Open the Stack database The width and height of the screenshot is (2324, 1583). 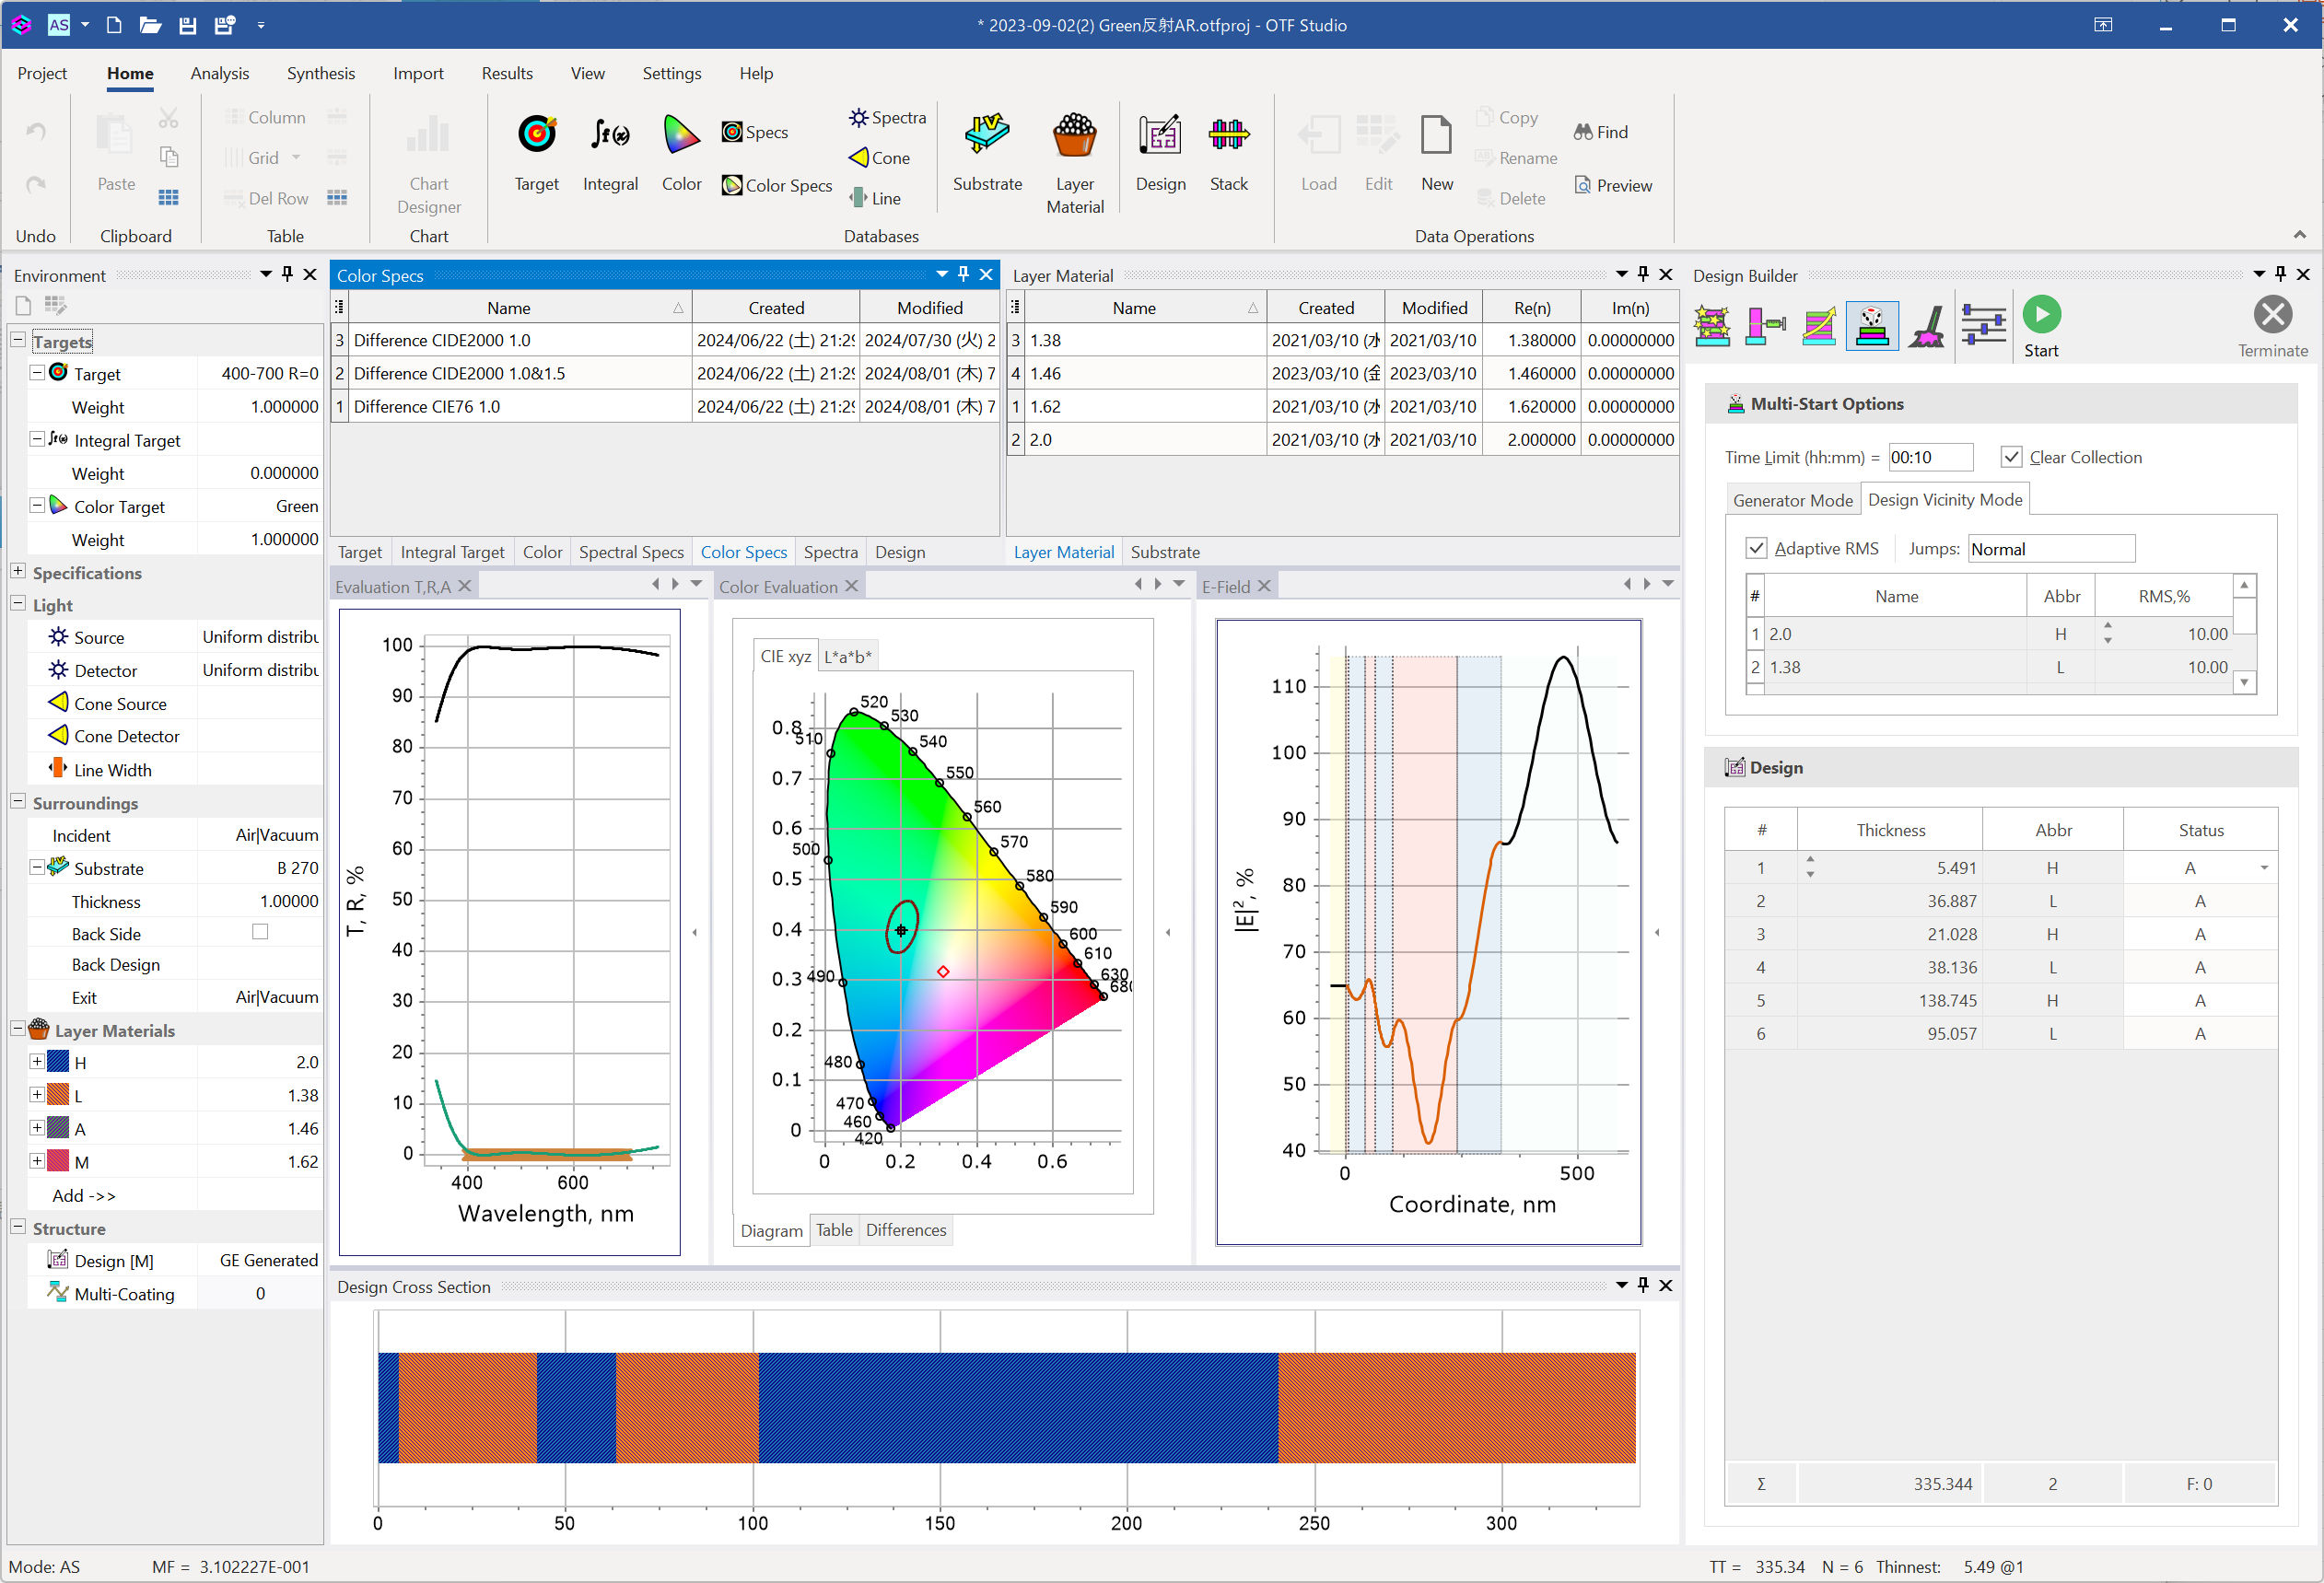point(1229,153)
